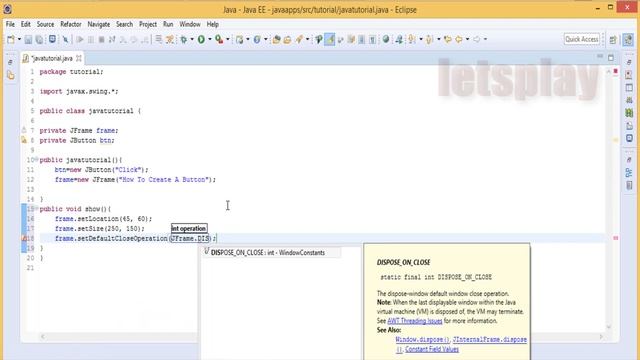Open the File menu
The height and width of the screenshot is (360, 640).
[x=10, y=24]
